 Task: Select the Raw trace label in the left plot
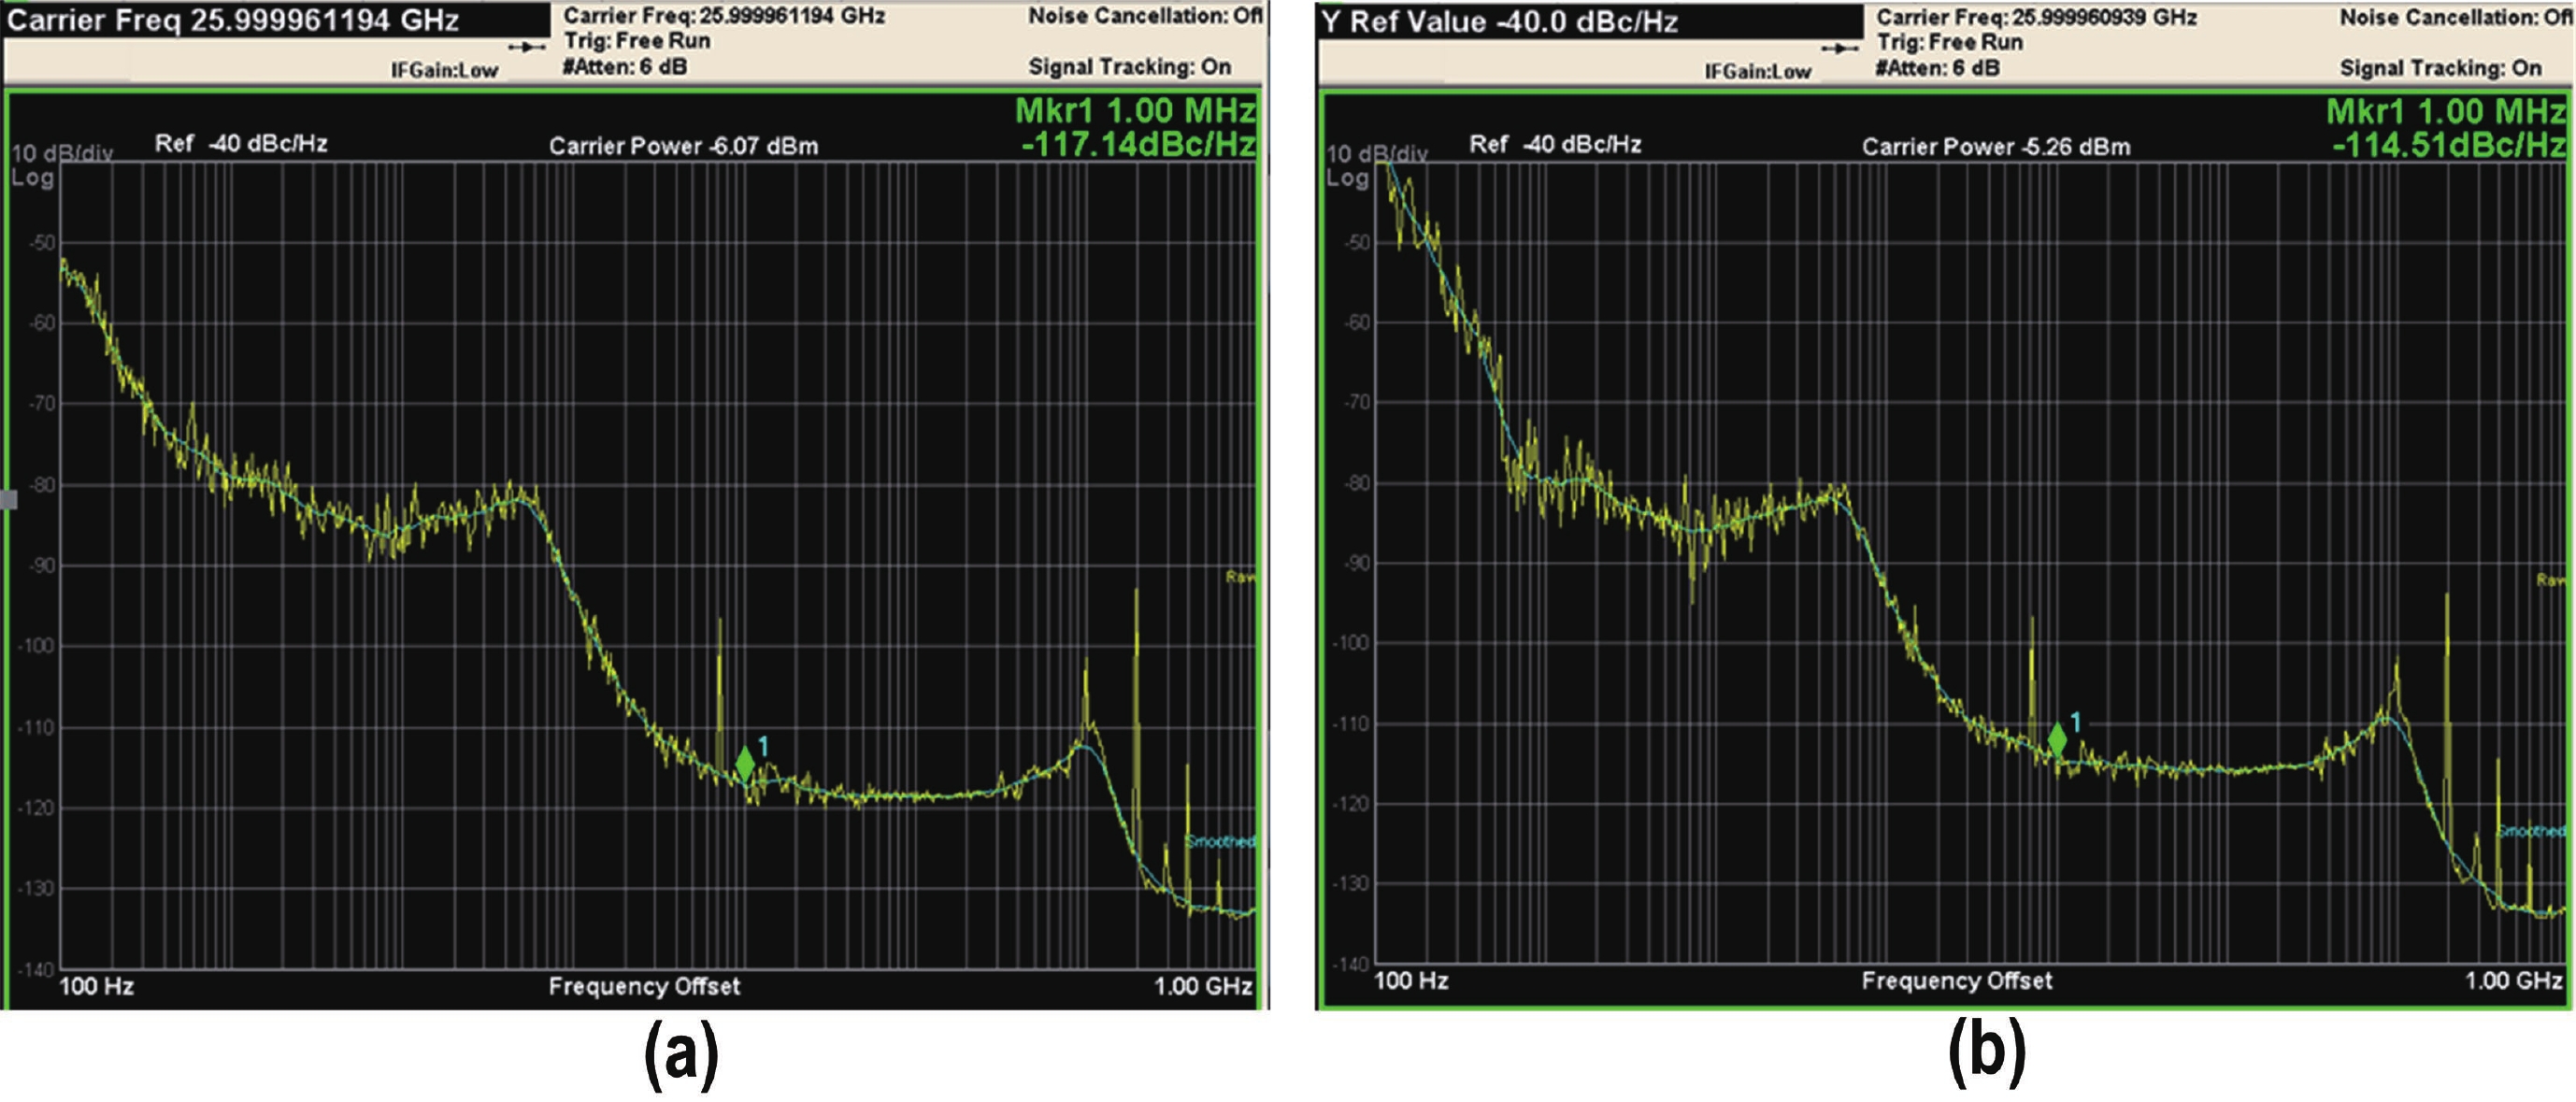coord(1240,577)
